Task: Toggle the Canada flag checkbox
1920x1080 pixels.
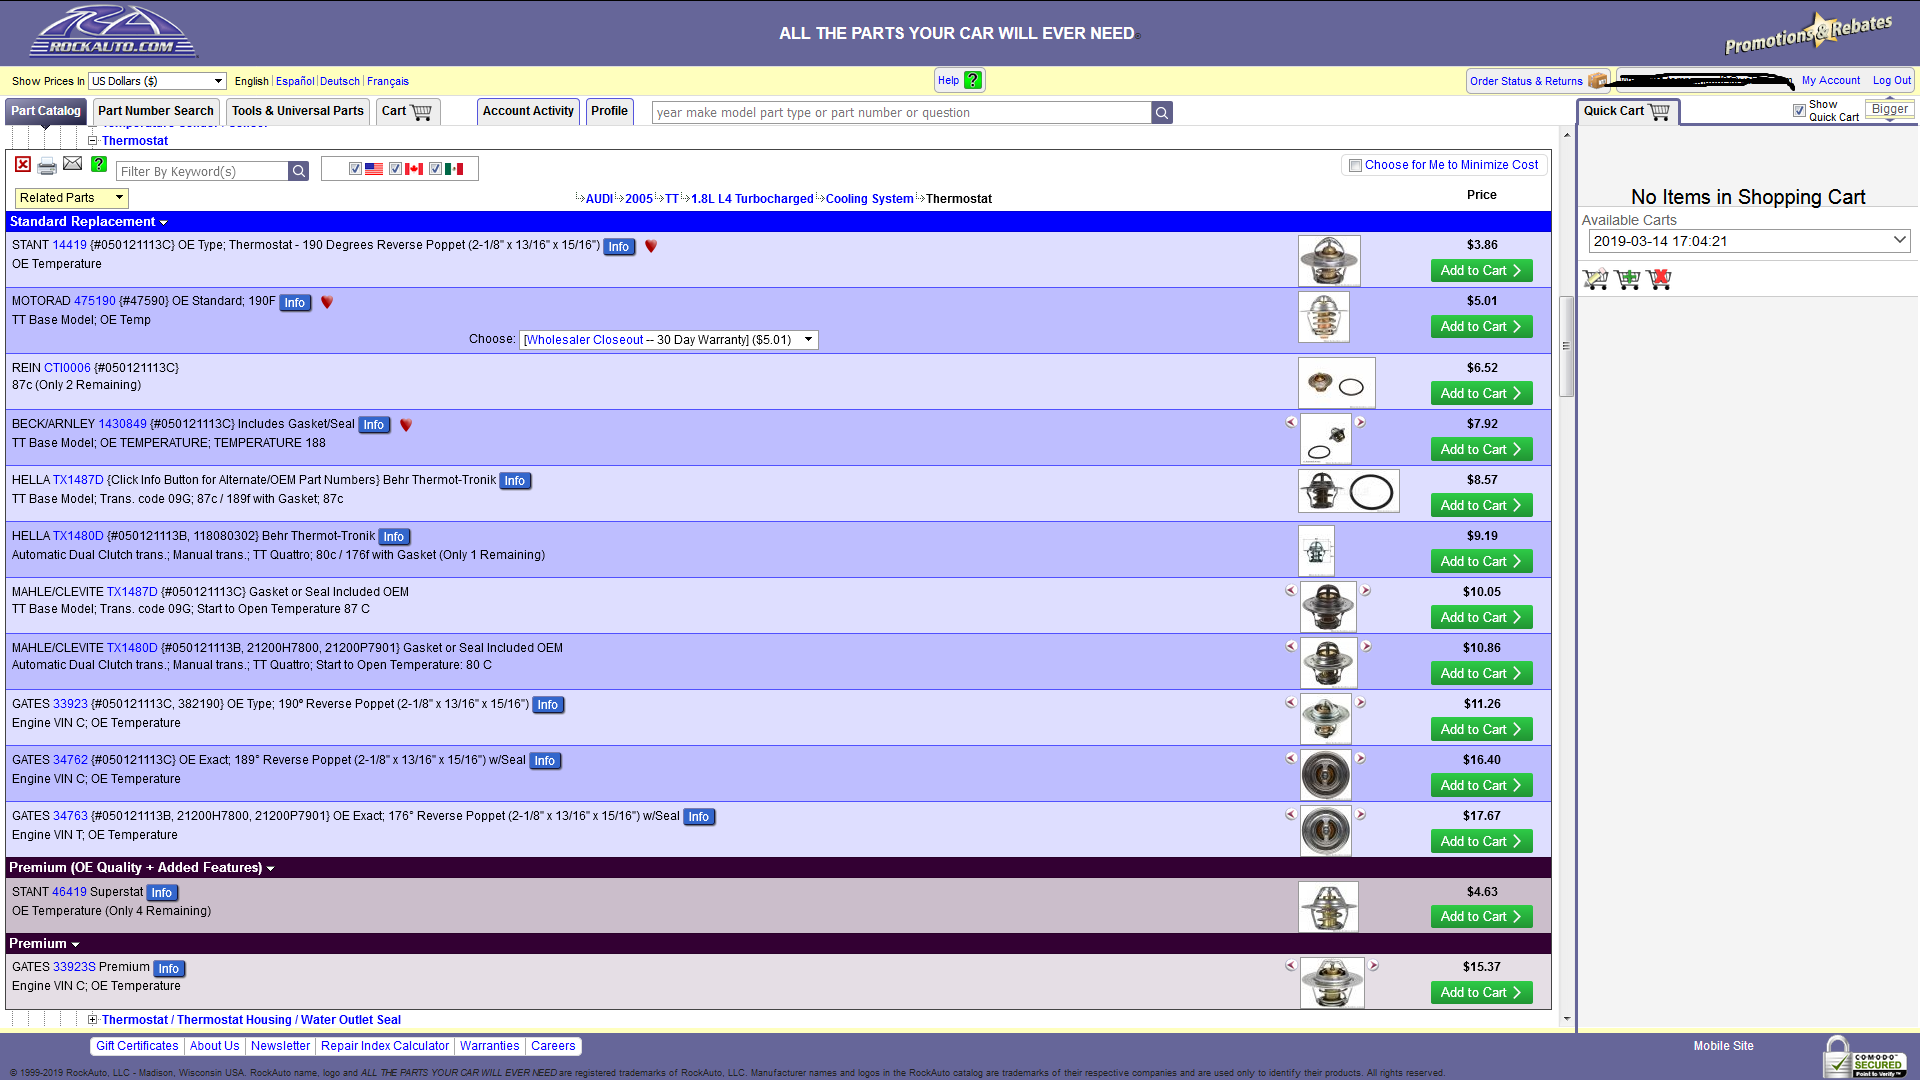Action: [x=395, y=168]
